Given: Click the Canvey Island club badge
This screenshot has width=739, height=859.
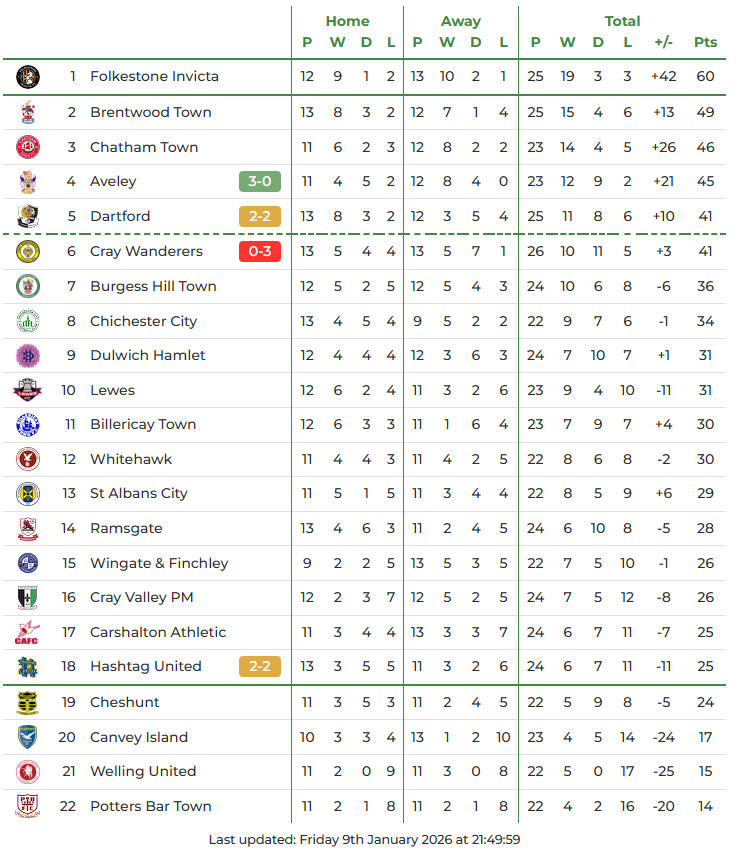Looking at the screenshot, I should click(x=28, y=737).
